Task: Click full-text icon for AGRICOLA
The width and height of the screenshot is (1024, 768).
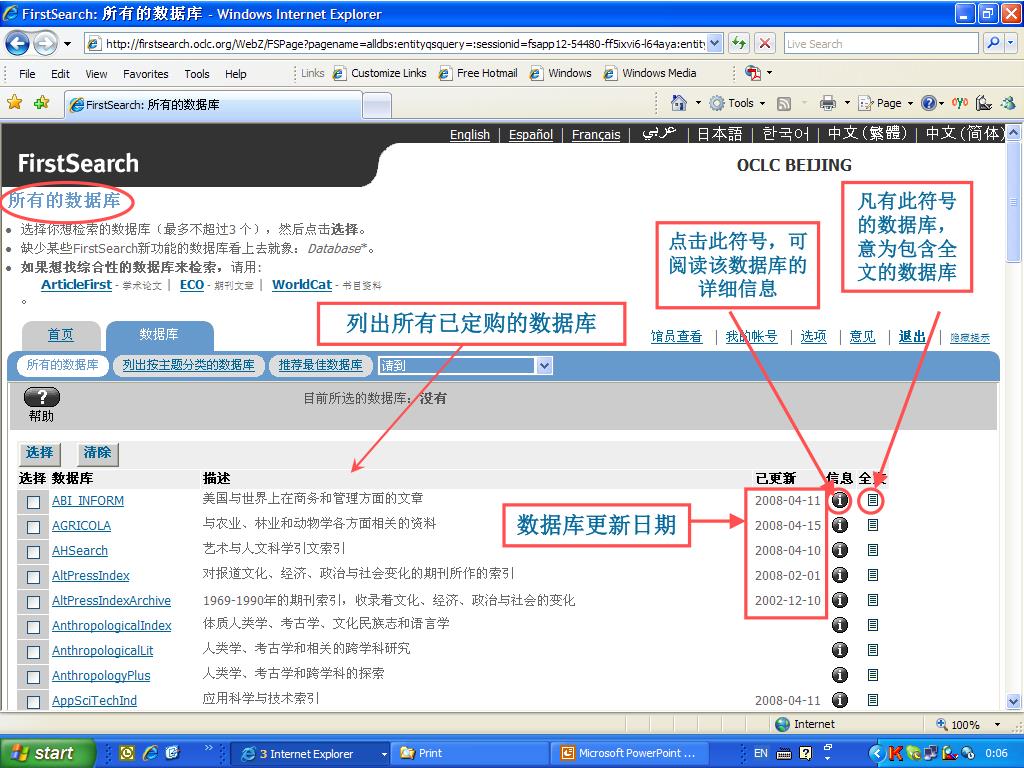Action: click(x=872, y=525)
